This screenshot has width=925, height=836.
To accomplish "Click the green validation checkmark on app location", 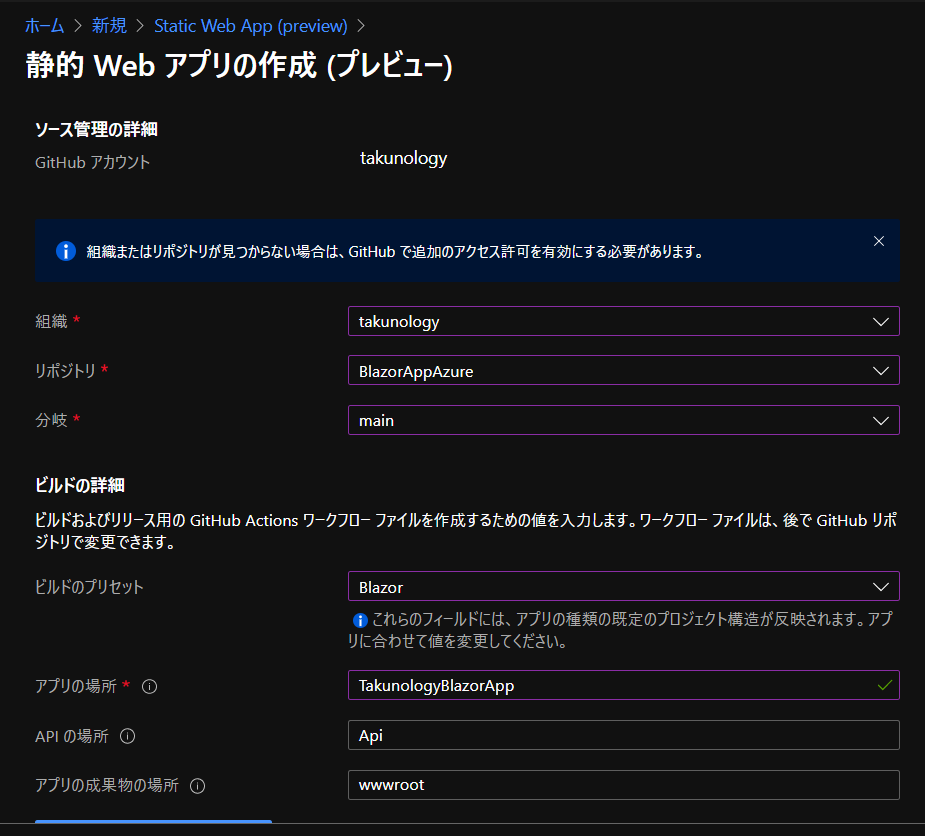I will click(x=884, y=685).
